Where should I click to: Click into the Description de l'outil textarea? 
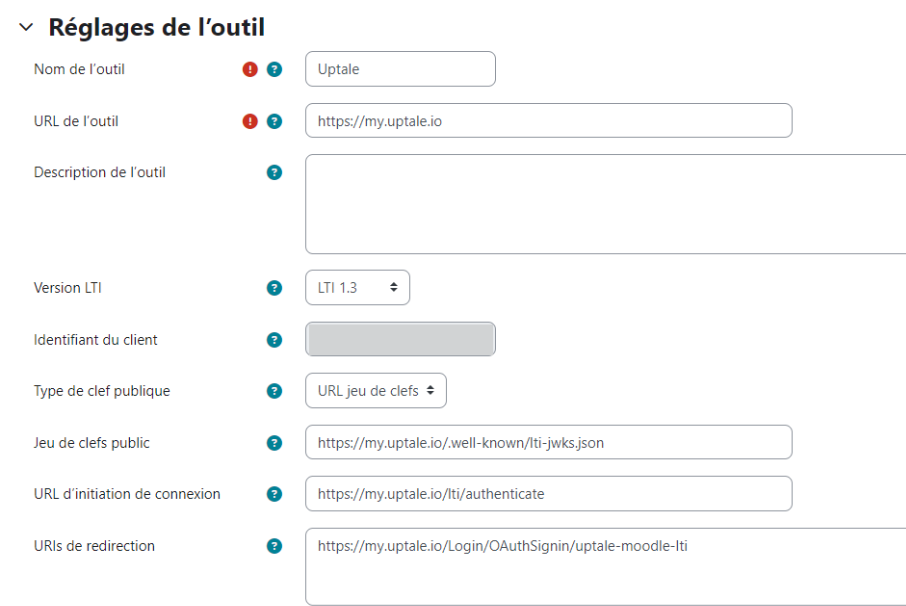(x=606, y=204)
